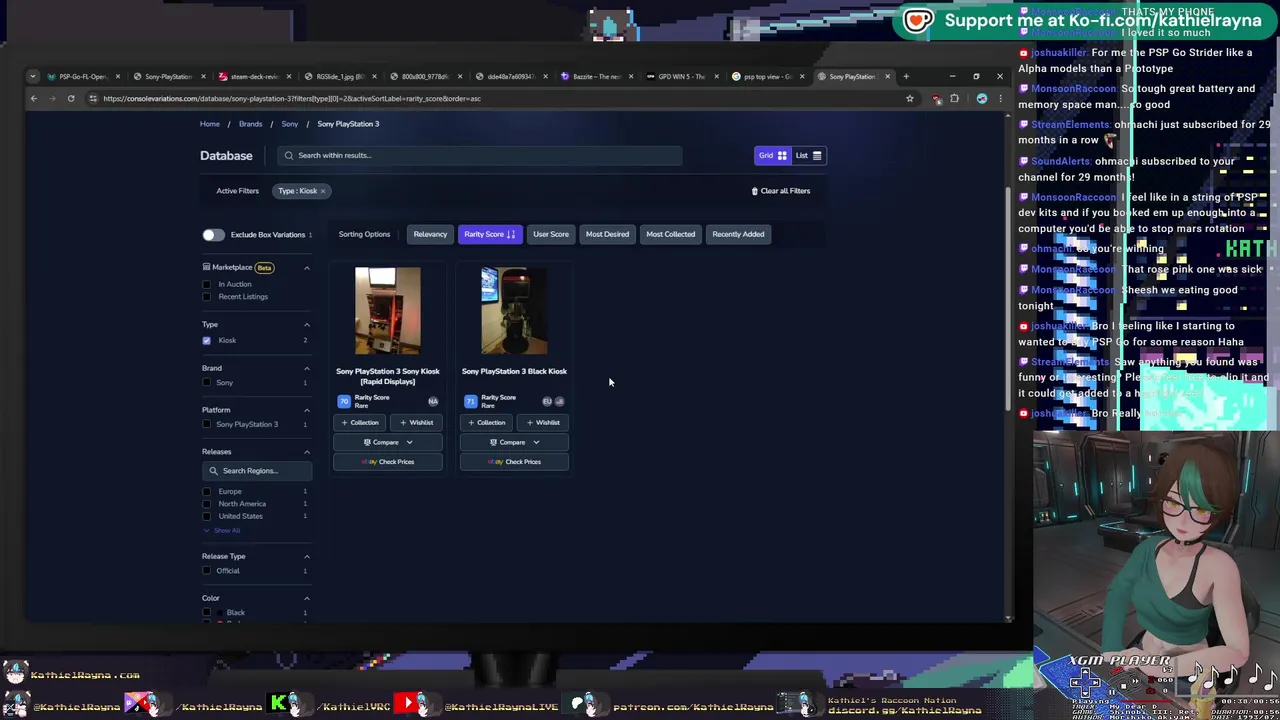Open the Chrome three-dot menu
This screenshot has width=1280, height=720.
pos(999,99)
